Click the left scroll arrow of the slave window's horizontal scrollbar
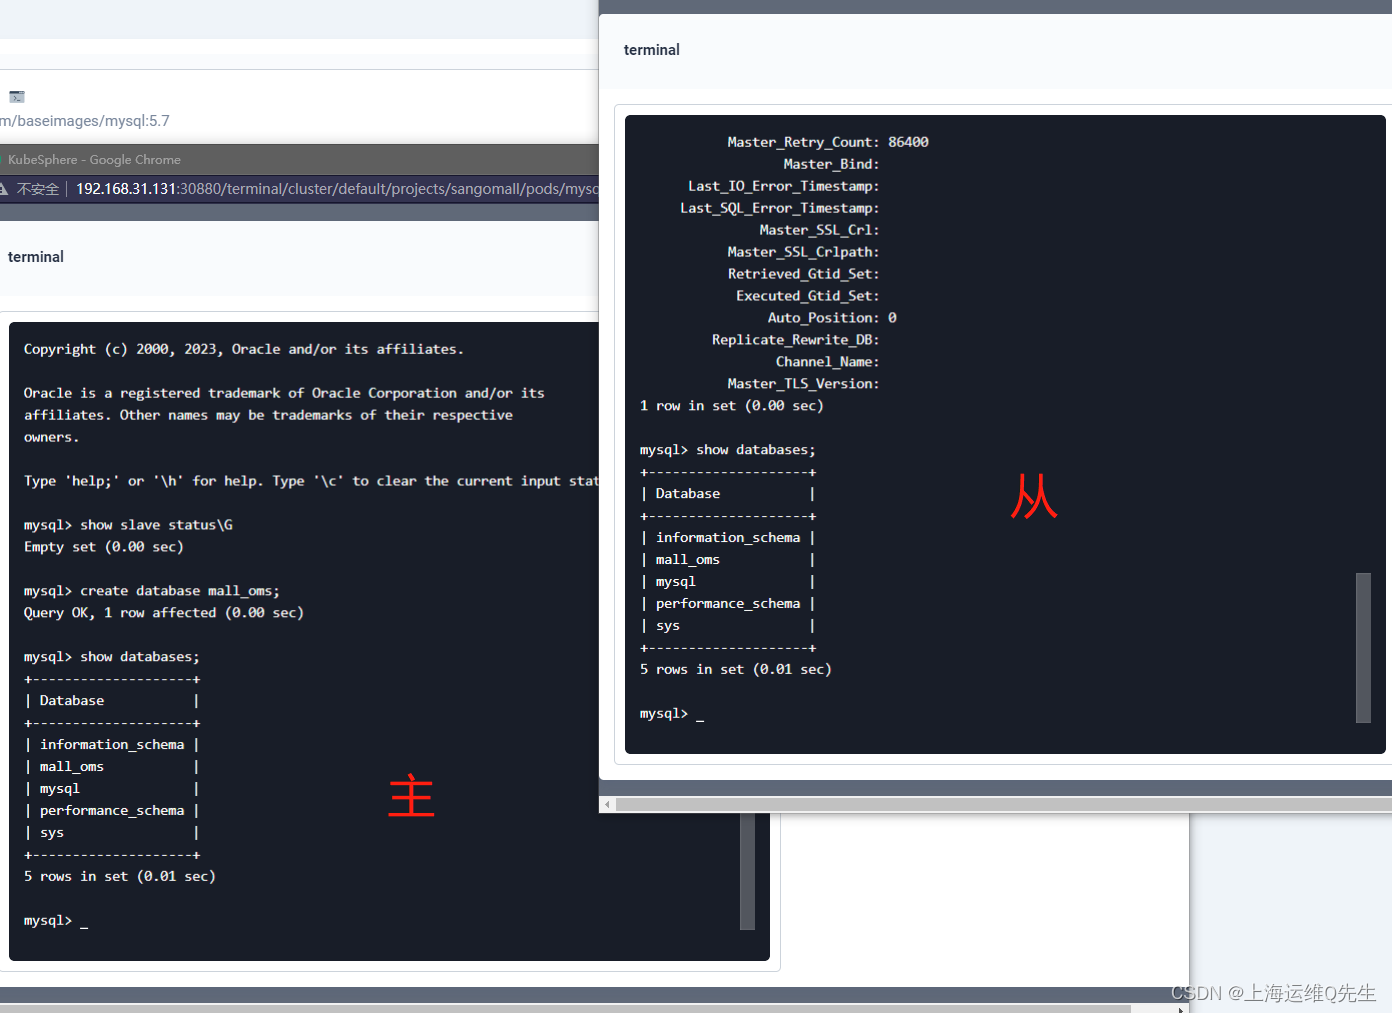The width and height of the screenshot is (1392, 1013). (607, 804)
